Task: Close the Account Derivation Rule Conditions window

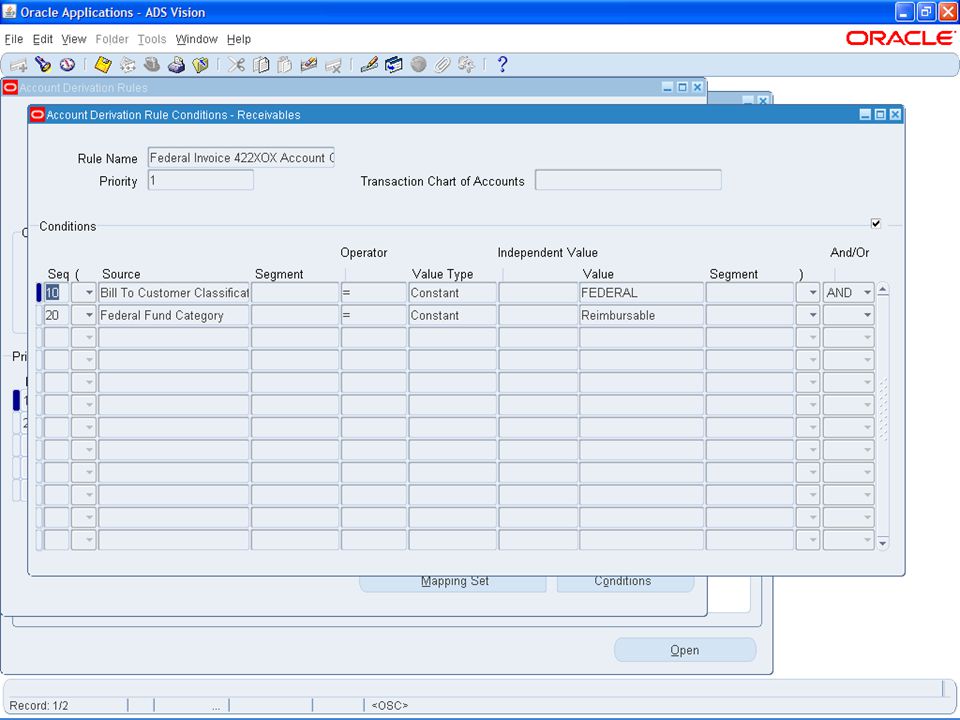Action: tap(895, 114)
